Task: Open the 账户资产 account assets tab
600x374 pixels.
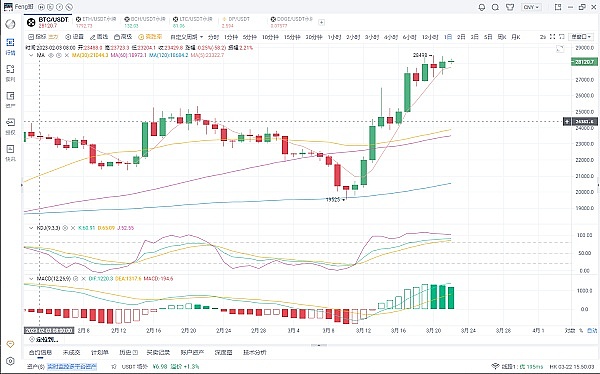Action: [x=192, y=352]
